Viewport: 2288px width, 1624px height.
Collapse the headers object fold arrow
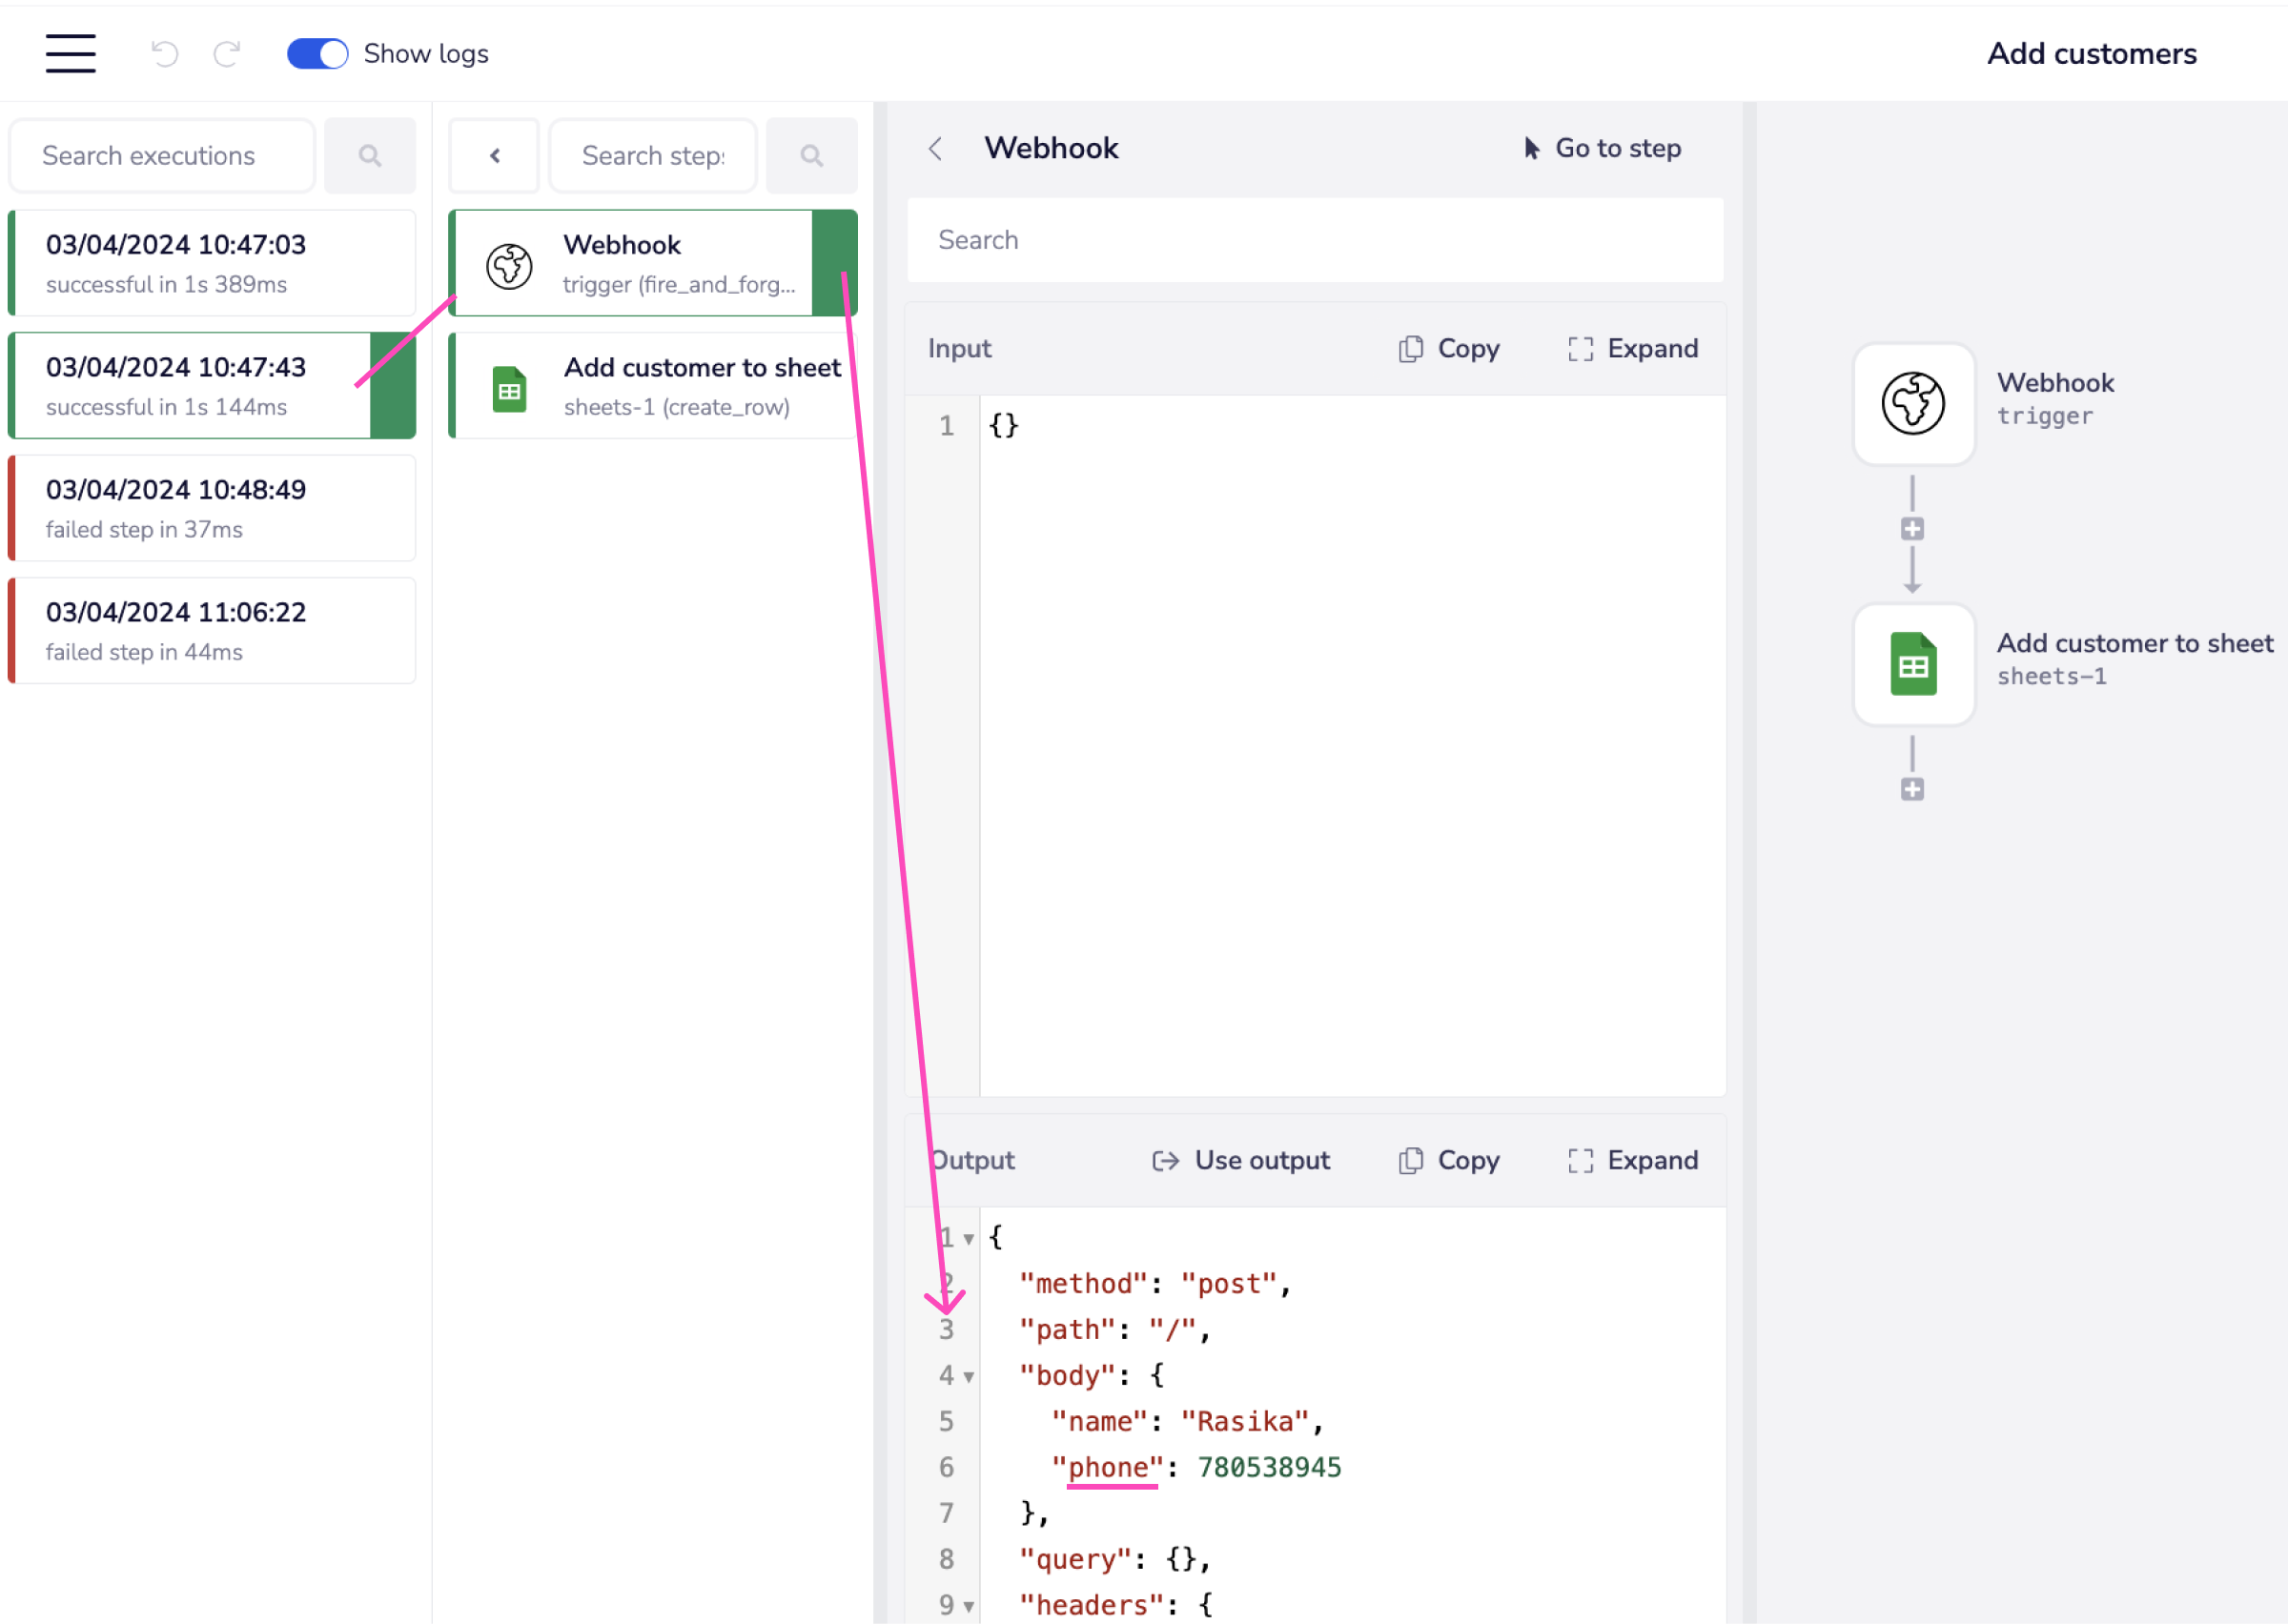coord(968,1607)
